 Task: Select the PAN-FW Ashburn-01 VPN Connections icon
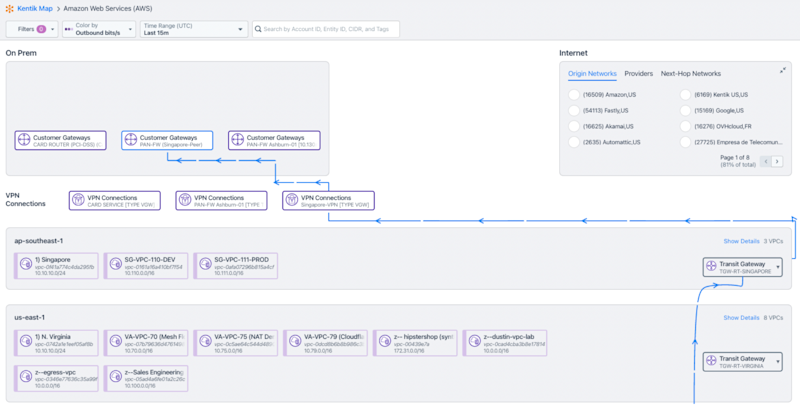click(x=184, y=200)
